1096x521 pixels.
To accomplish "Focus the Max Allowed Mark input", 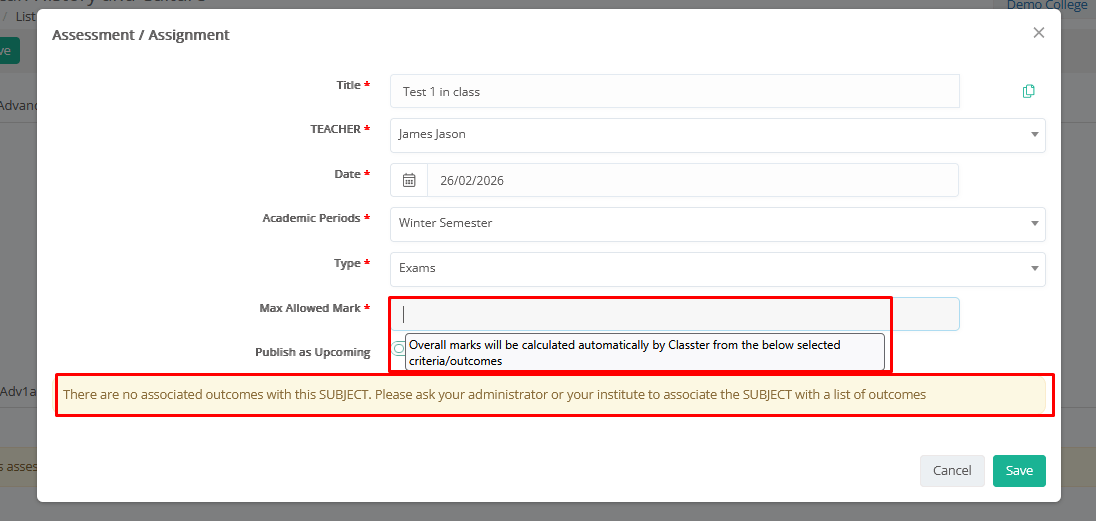I will coord(674,314).
